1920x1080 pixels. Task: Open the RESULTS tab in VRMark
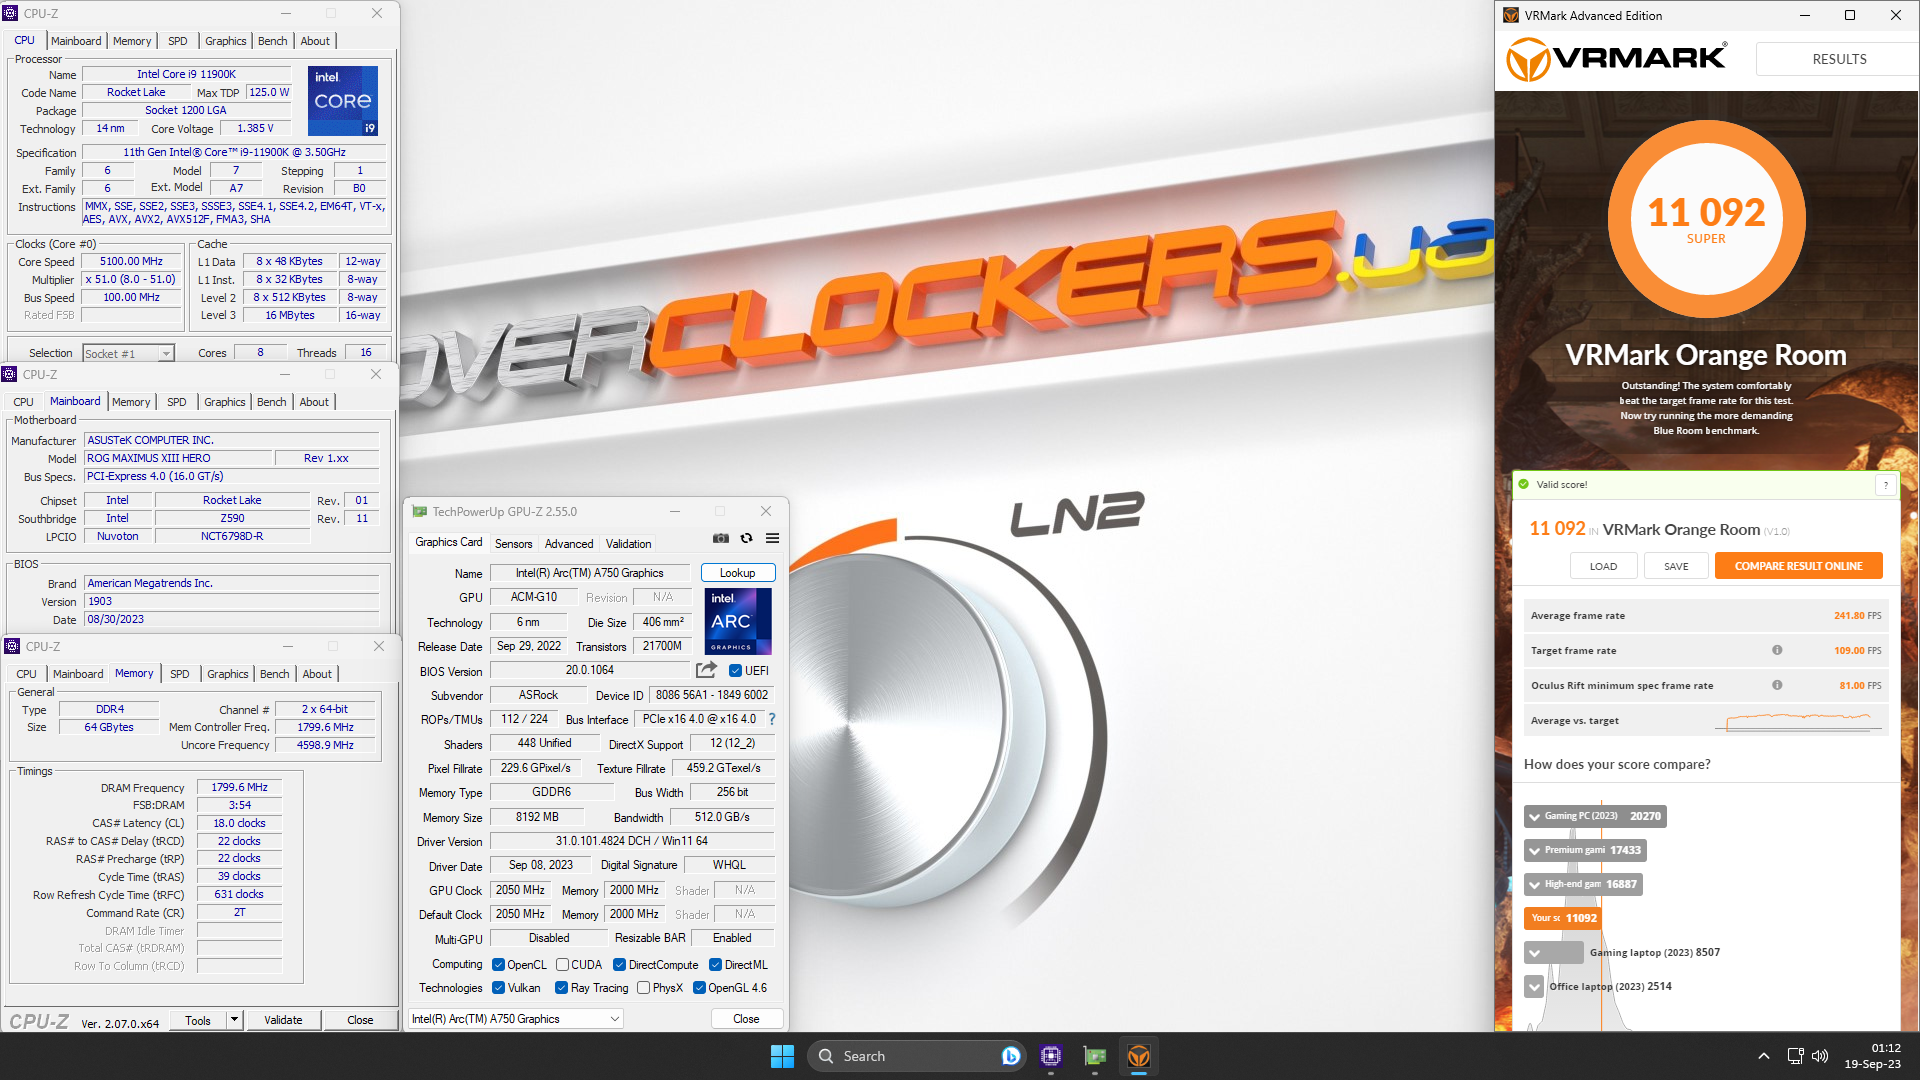(1838, 59)
